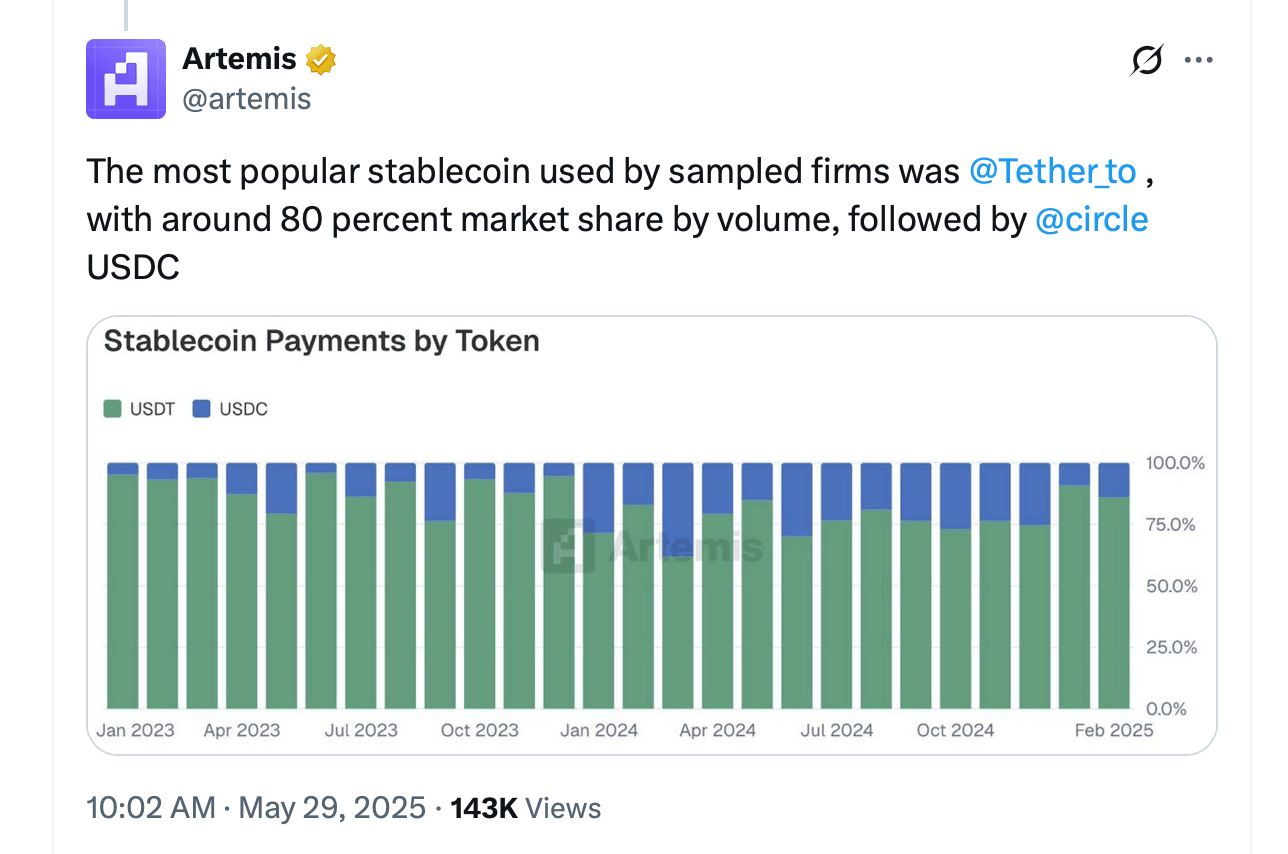The image size is (1288, 854).
Task: Select the chart title Stablecoin Payments by Token
Action: click(x=321, y=341)
